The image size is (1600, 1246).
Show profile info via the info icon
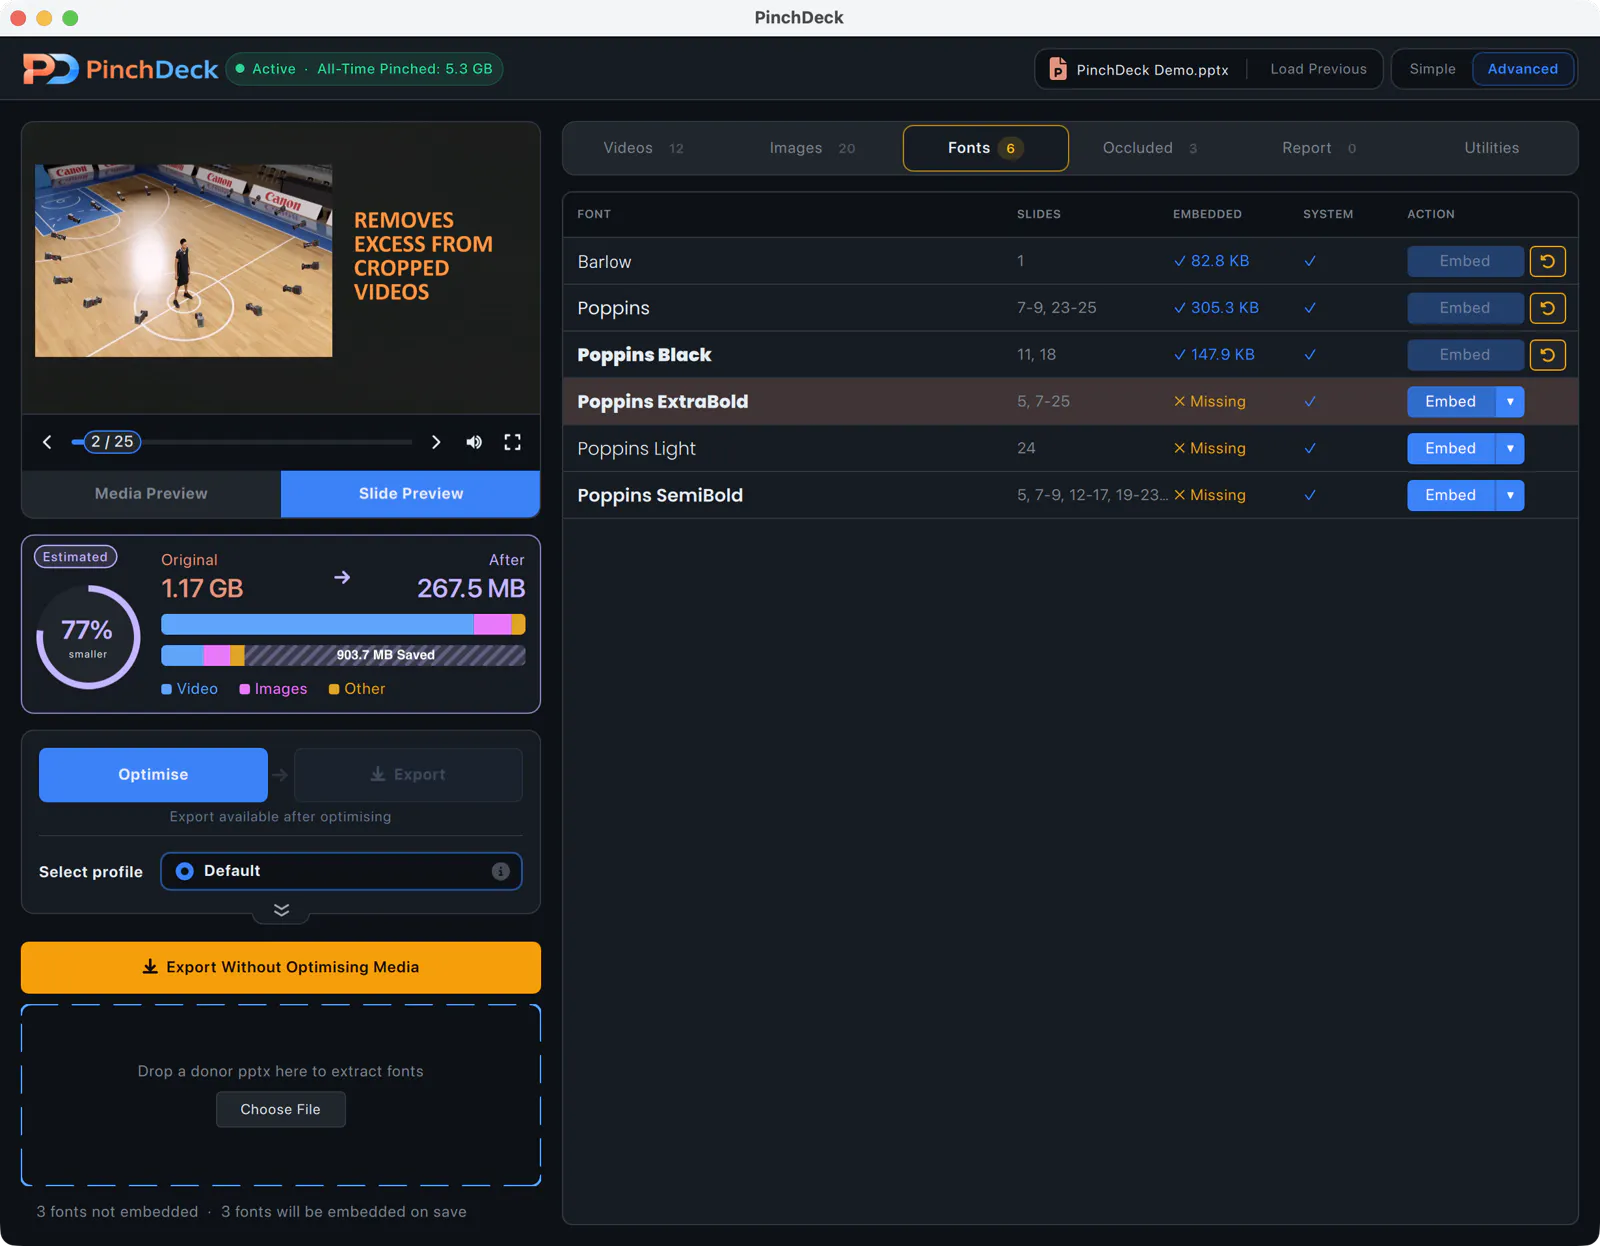click(x=500, y=871)
